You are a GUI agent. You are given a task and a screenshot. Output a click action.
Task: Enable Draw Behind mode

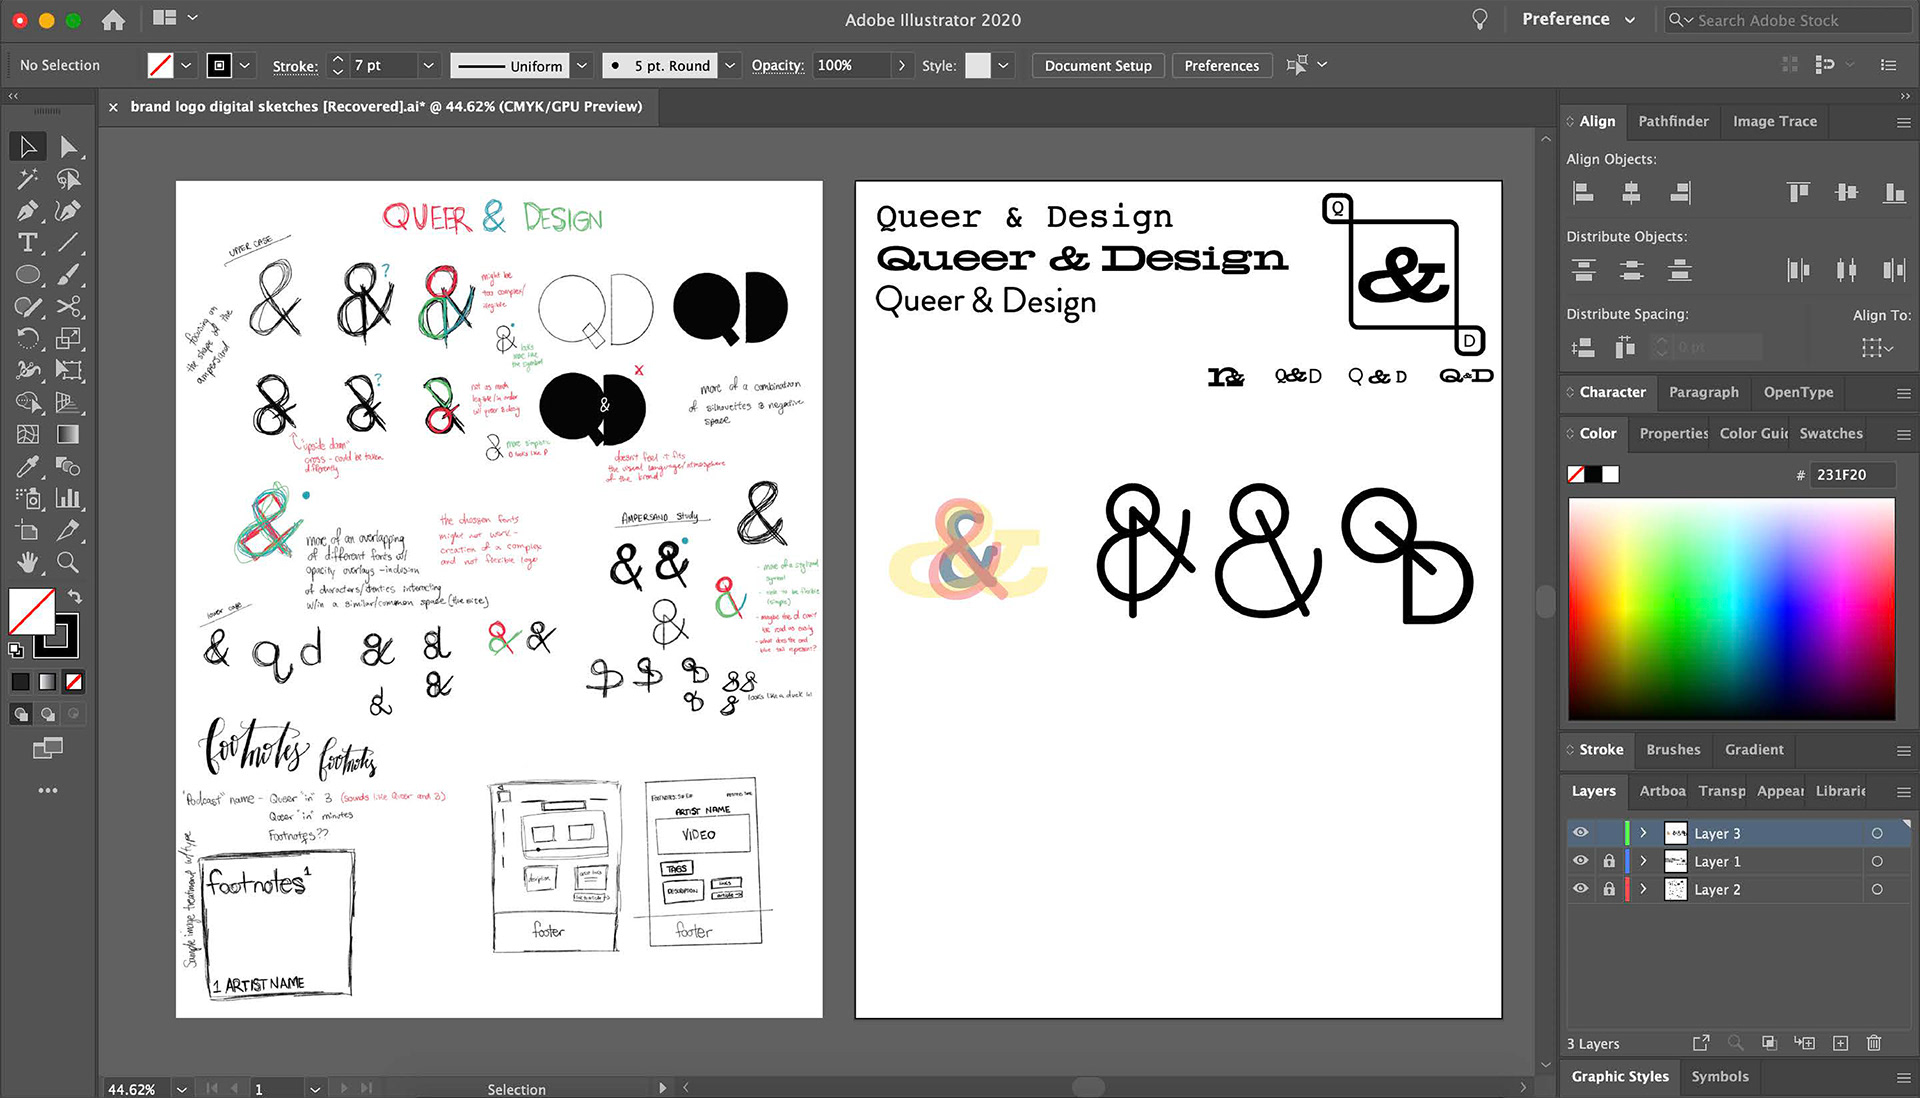click(48, 714)
